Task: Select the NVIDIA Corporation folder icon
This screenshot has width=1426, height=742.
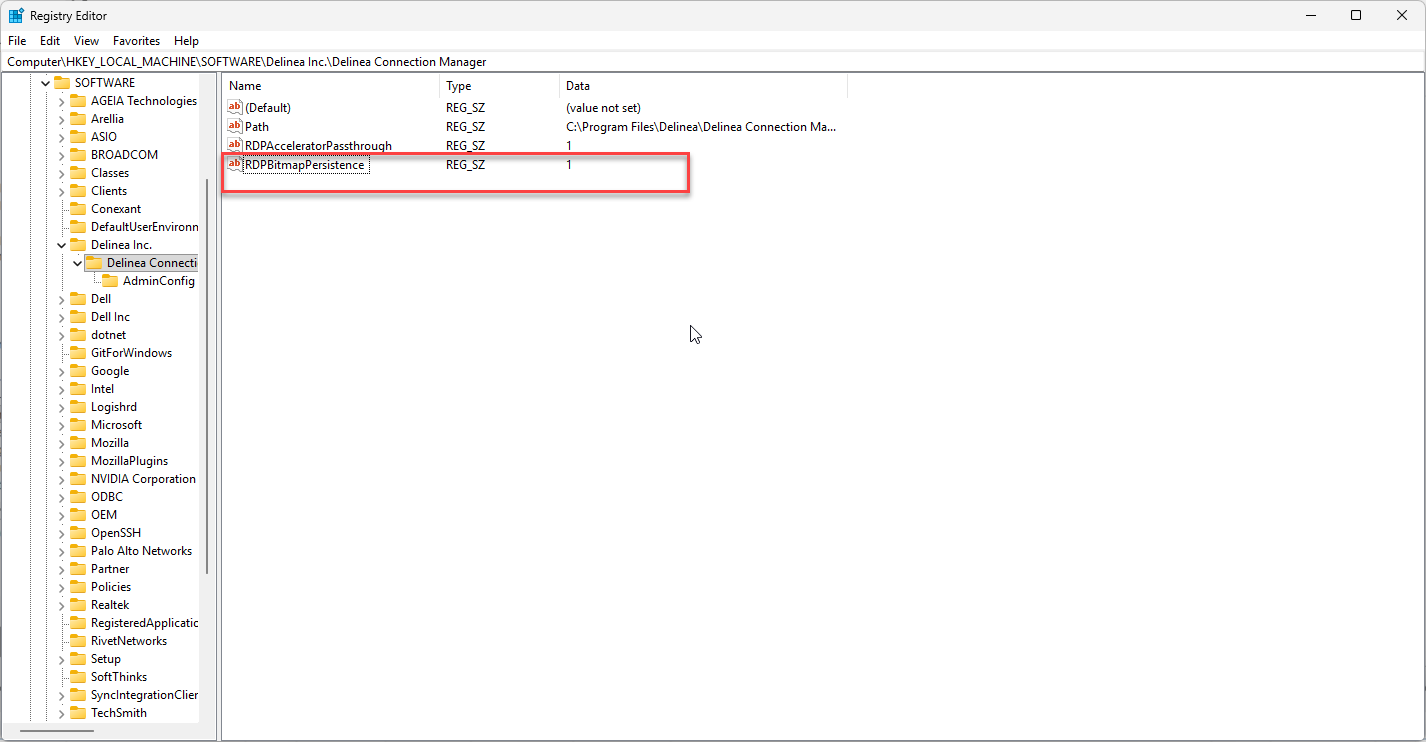Action: (x=78, y=479)
